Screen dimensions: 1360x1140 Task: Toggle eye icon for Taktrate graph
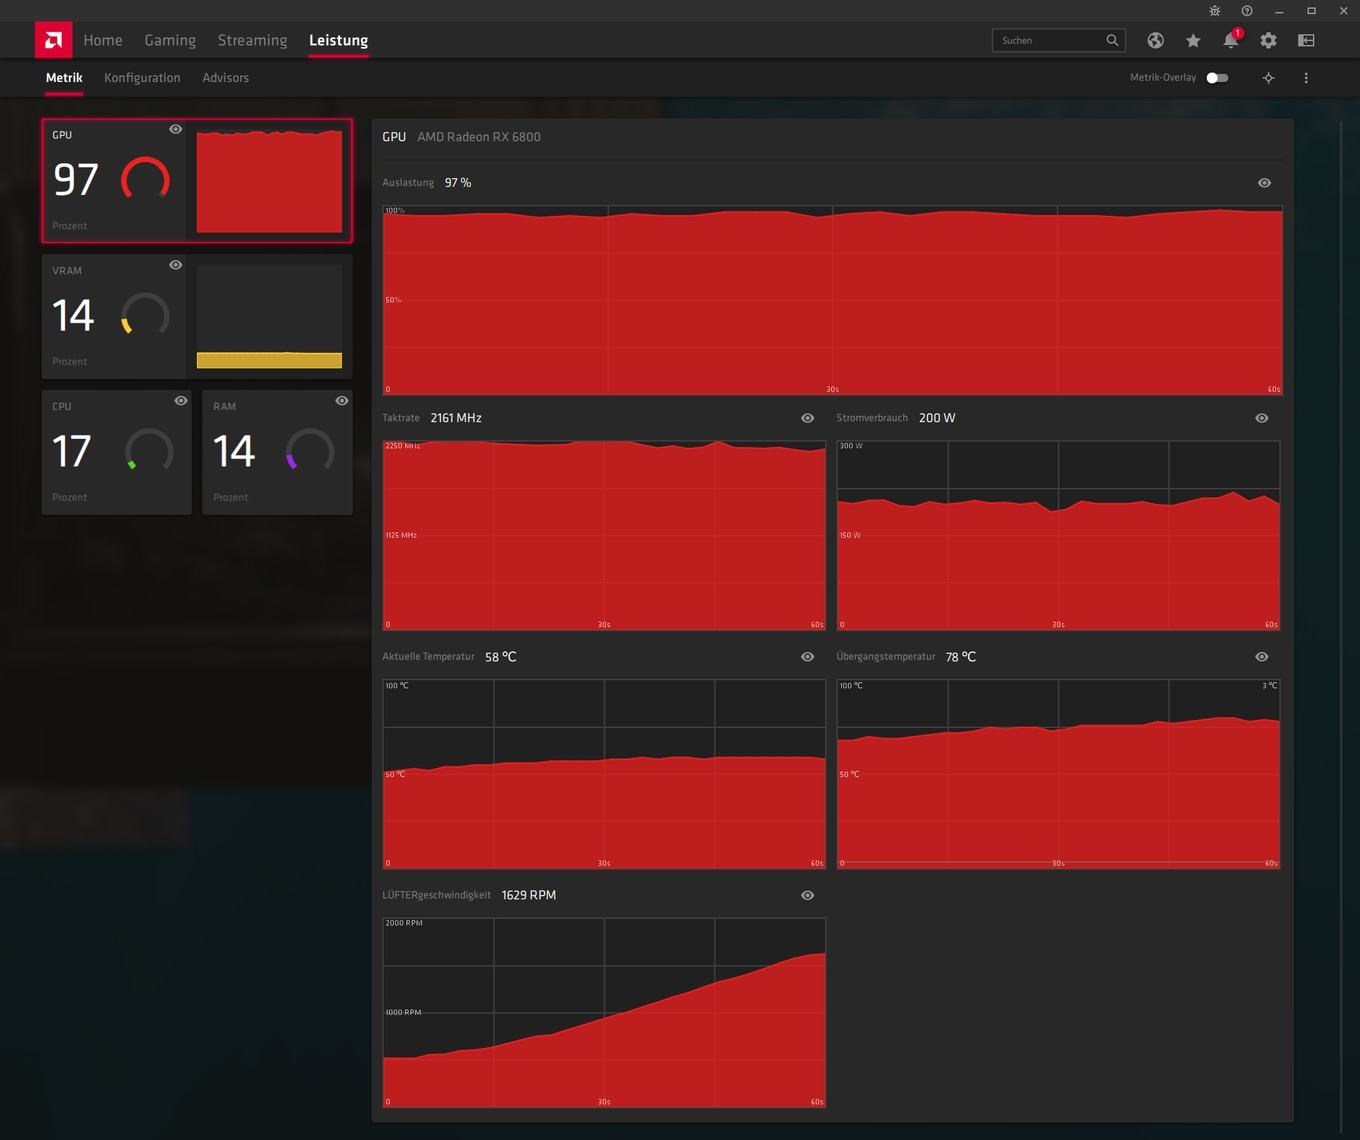807,418
